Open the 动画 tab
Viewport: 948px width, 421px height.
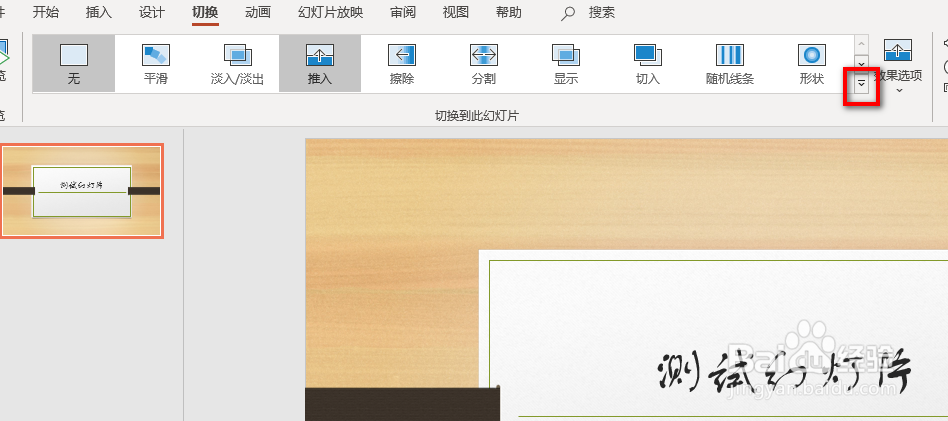point(258,13)
